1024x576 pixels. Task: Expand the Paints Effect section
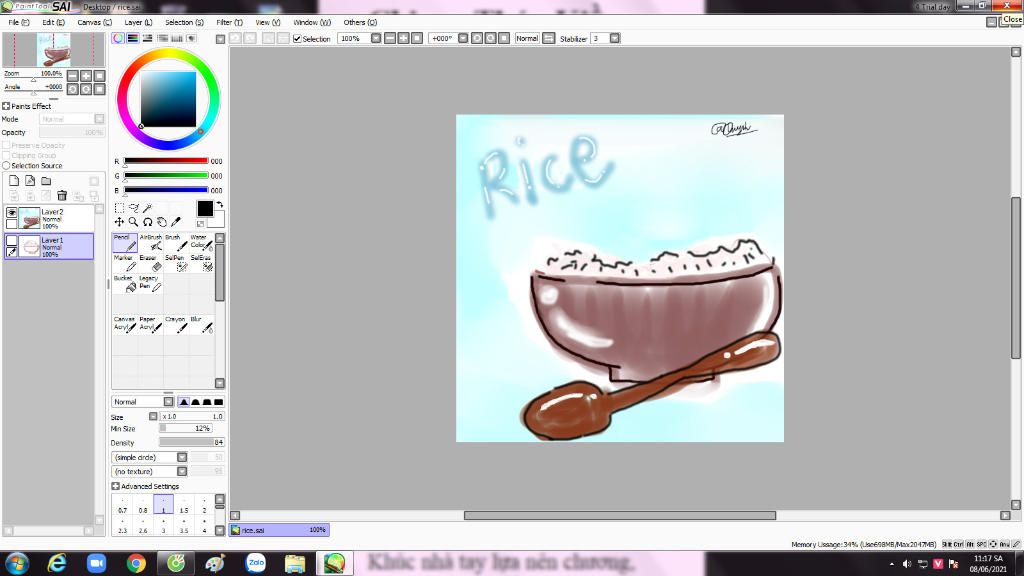click(6, 106)
